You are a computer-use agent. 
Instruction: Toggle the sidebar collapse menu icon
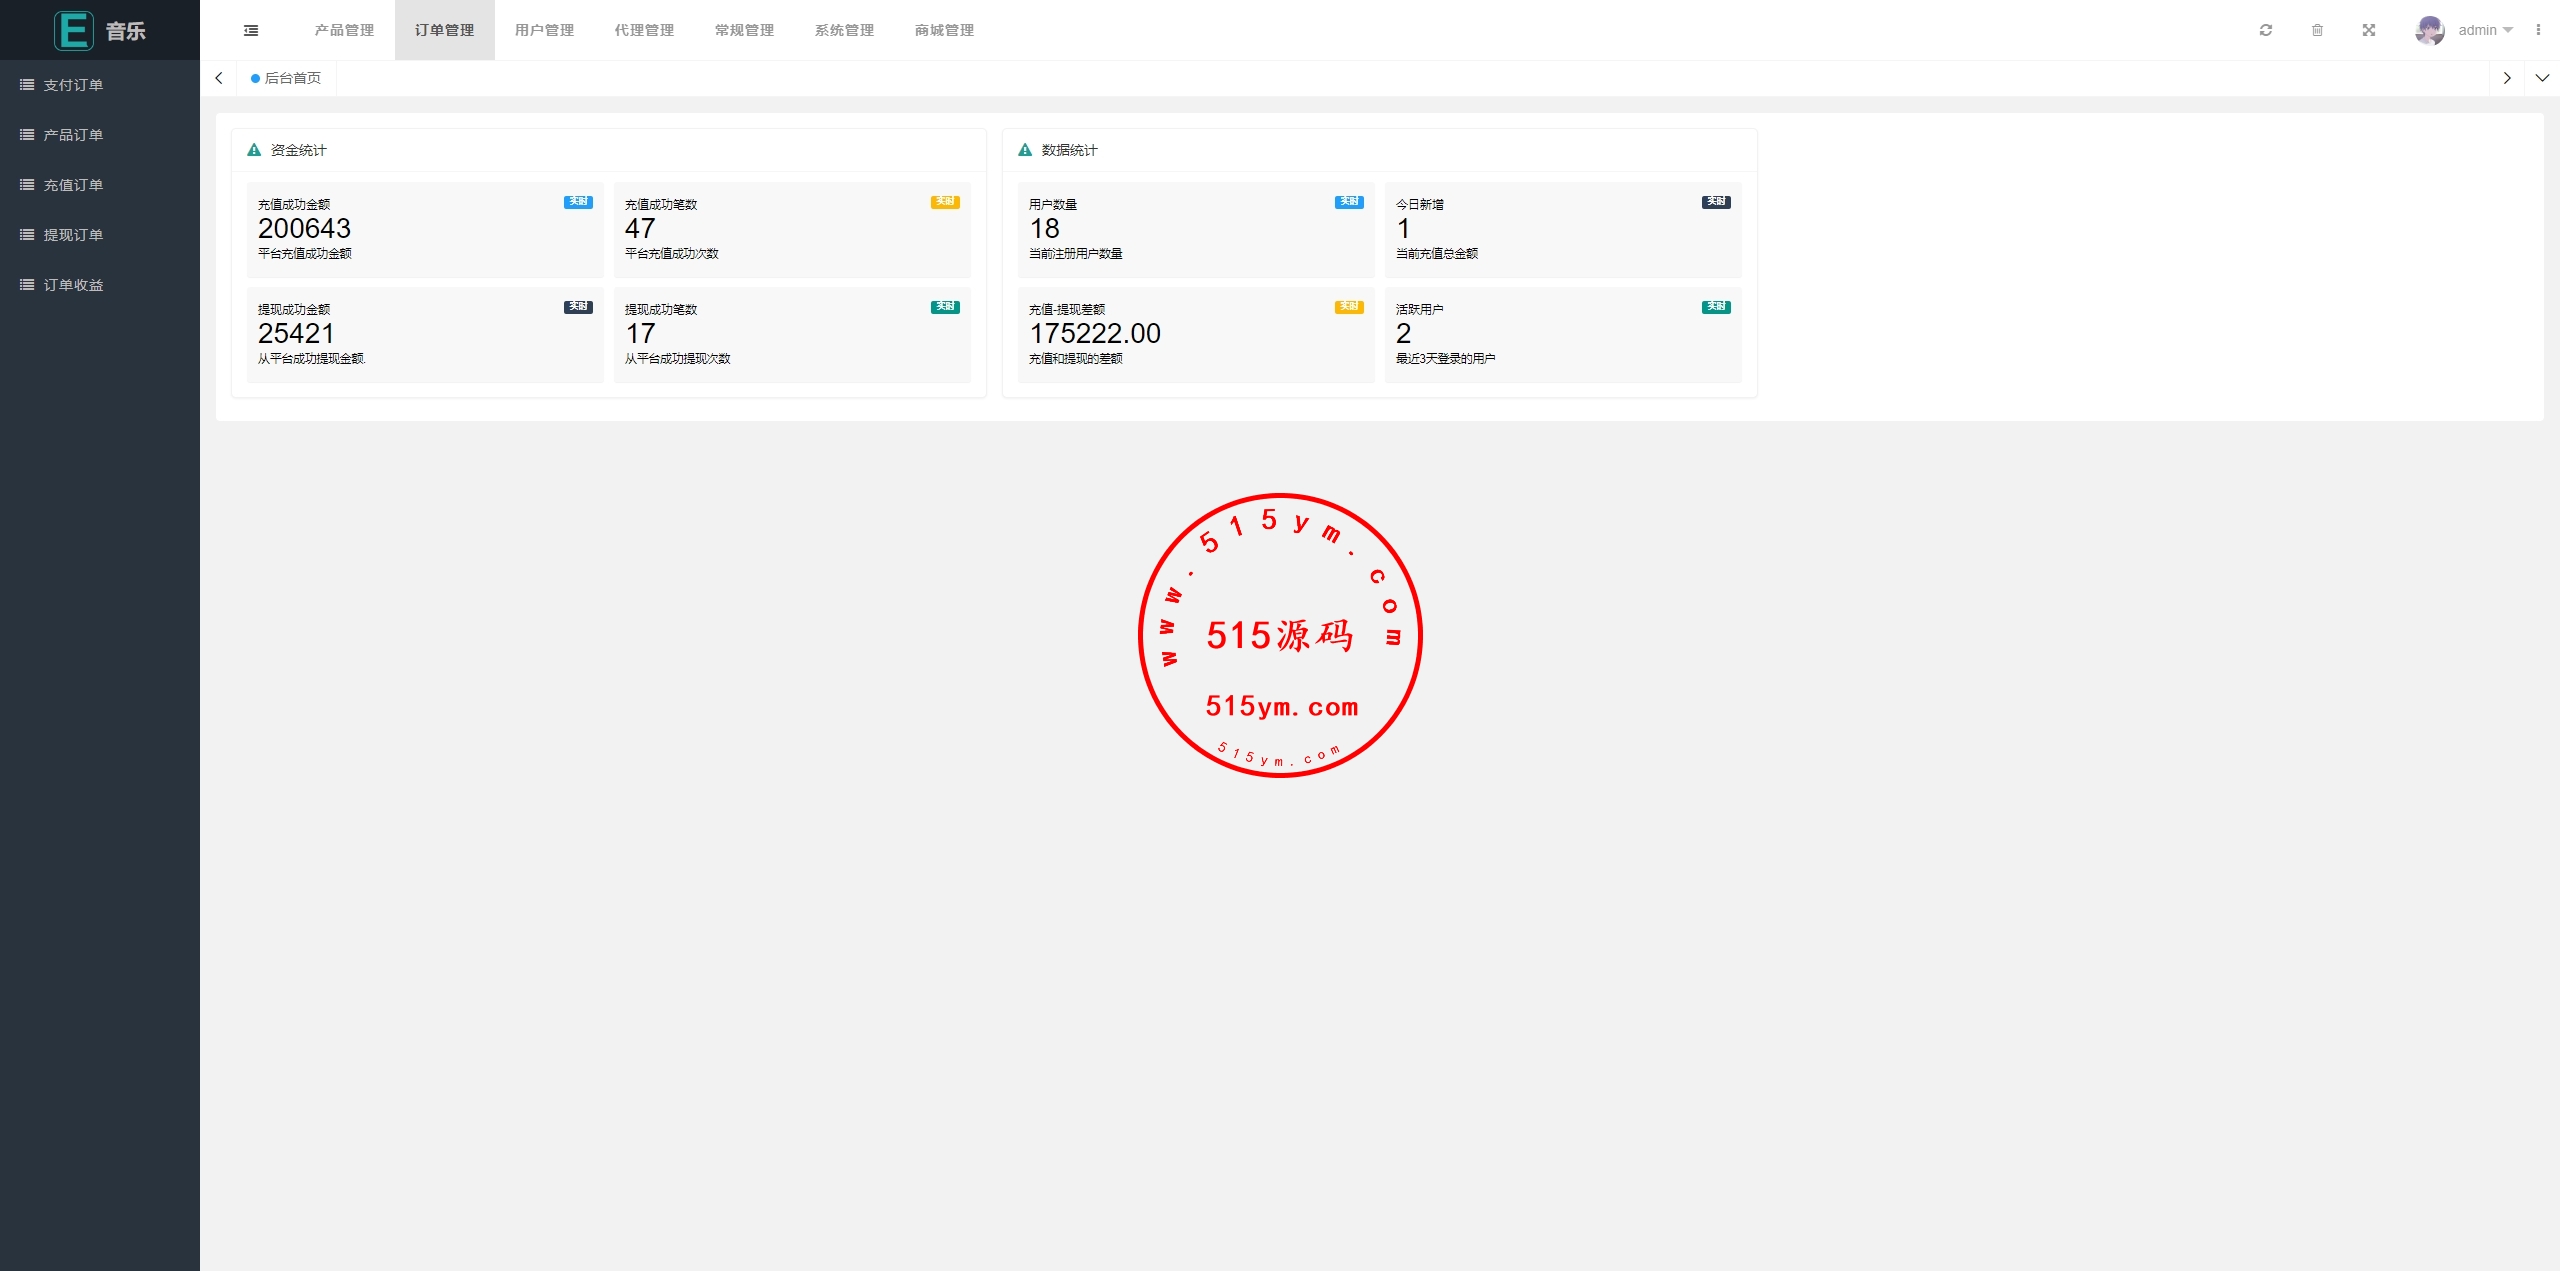pyautogui.click(x=251, y=30)
